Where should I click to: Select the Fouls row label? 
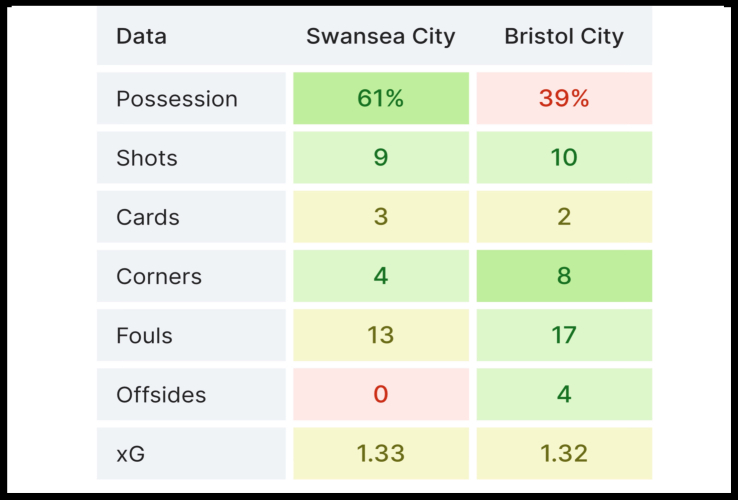144,335
